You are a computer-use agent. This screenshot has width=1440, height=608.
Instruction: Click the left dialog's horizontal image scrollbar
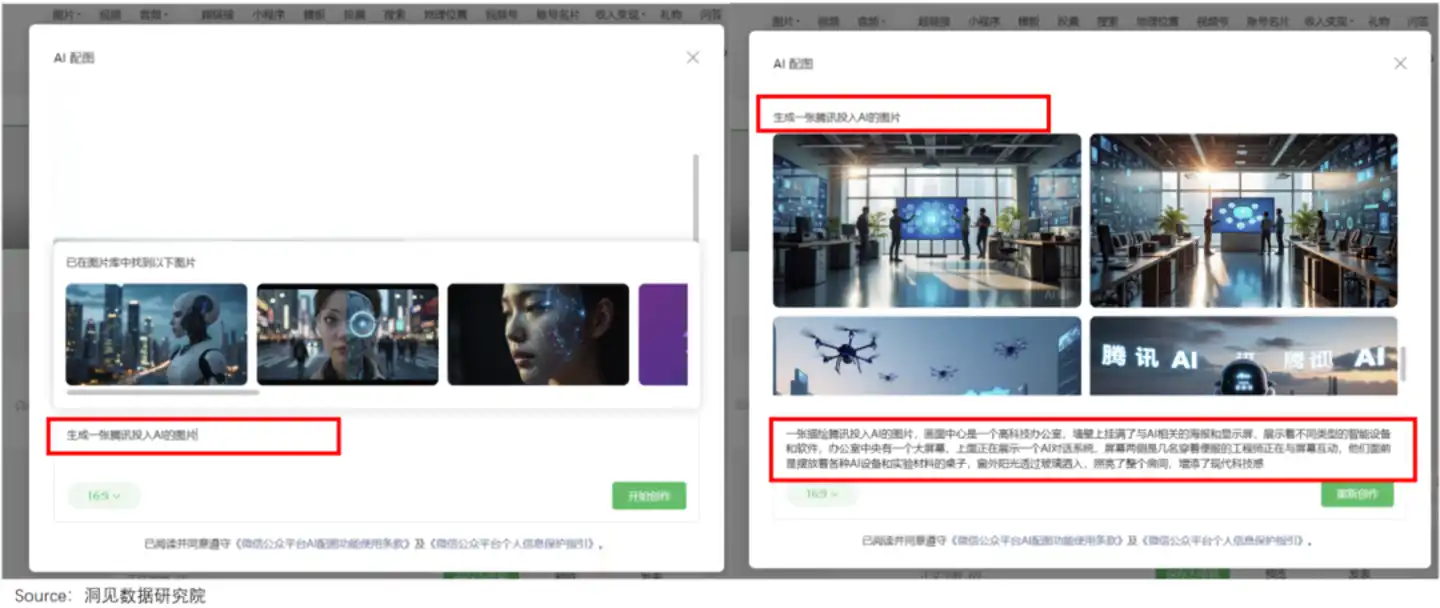pos(162,393)
